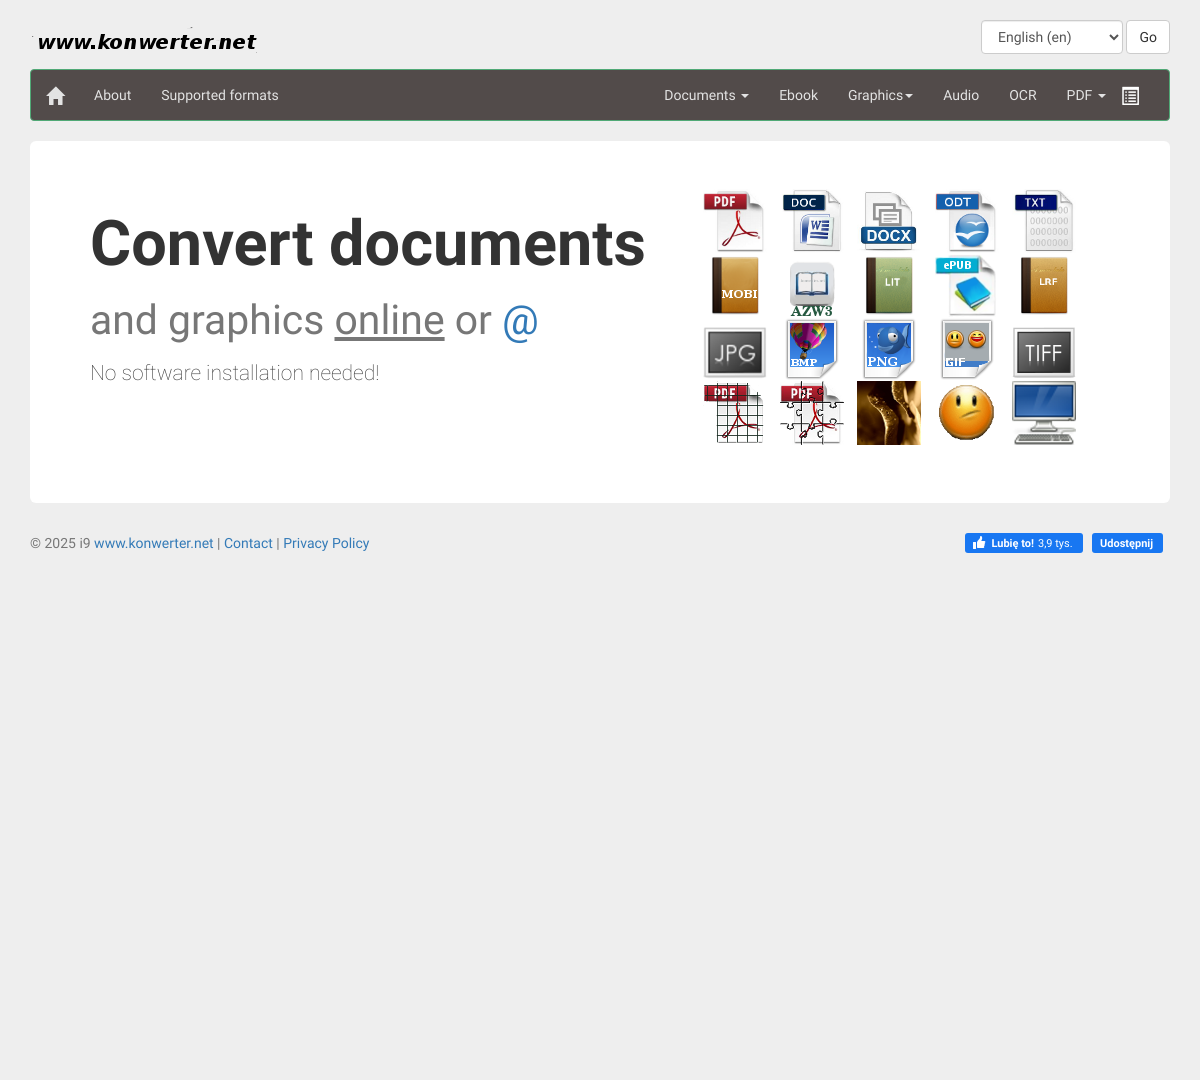Choose the MOBI ebook icon

pos(735,286)
